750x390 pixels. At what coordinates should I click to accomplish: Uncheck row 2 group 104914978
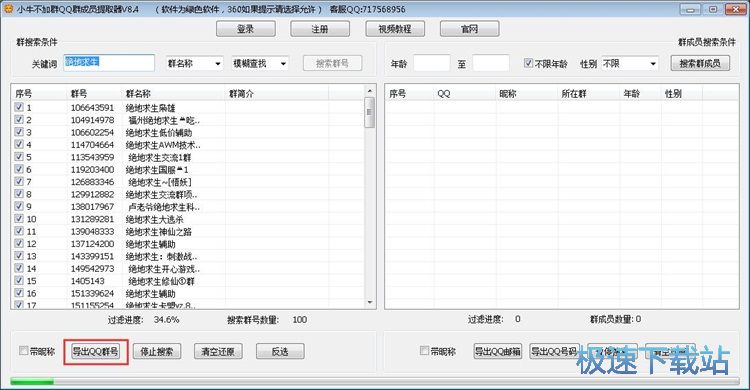point(19,120)
